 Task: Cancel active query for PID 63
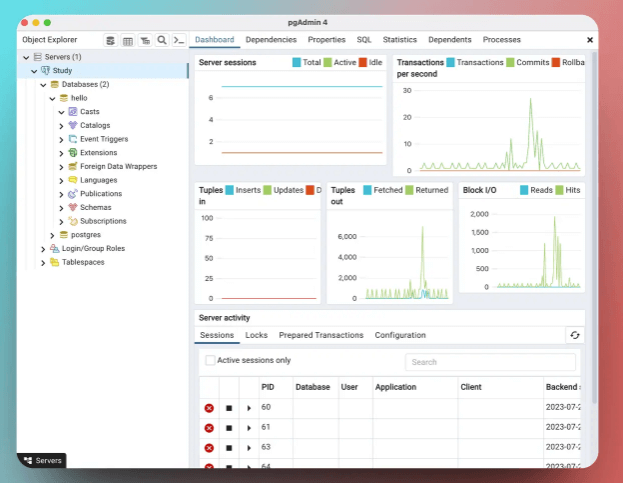229,448
